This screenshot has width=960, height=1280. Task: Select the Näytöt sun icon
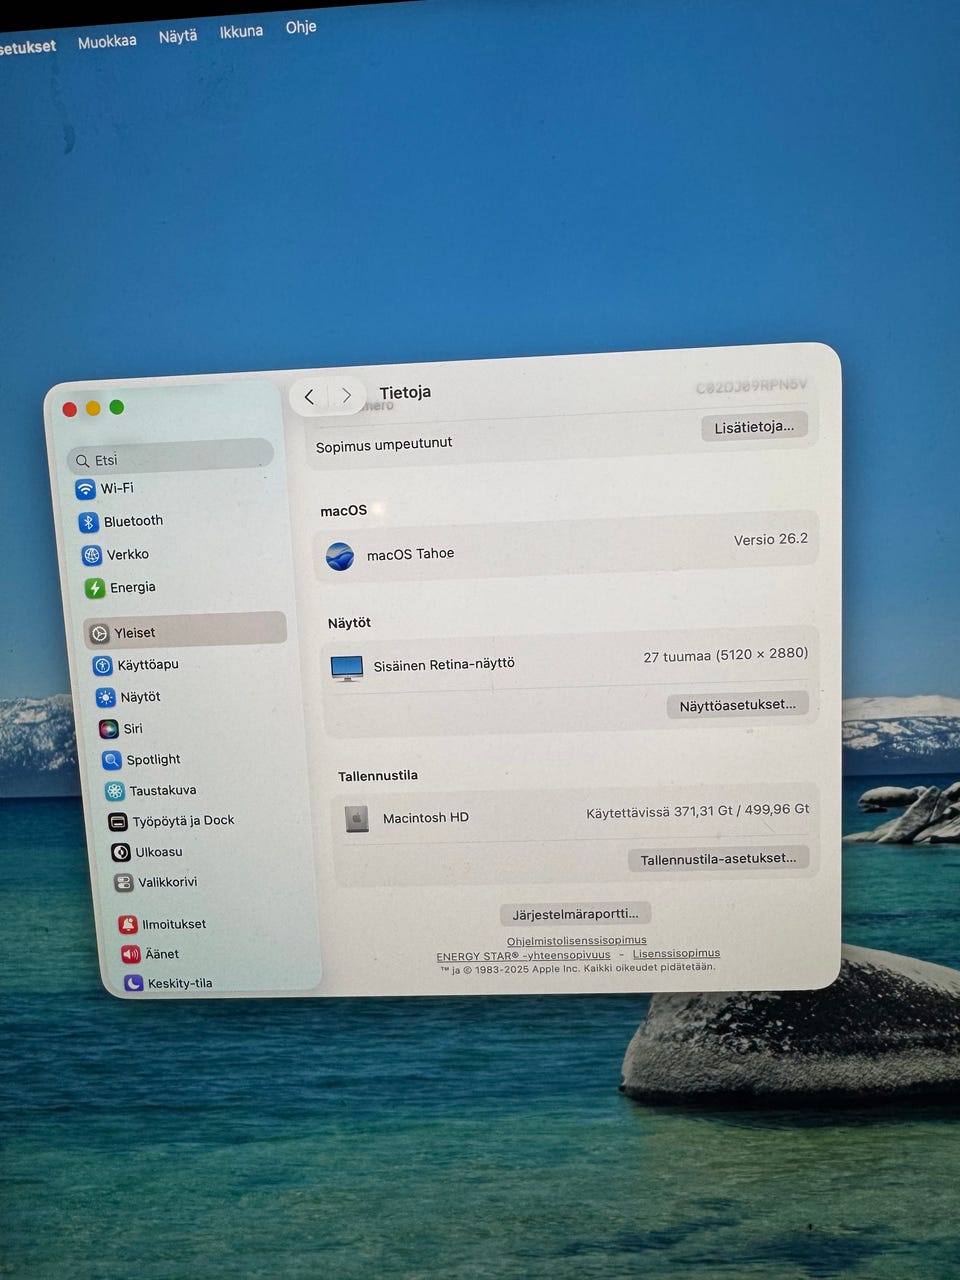[x=105, y=697]
